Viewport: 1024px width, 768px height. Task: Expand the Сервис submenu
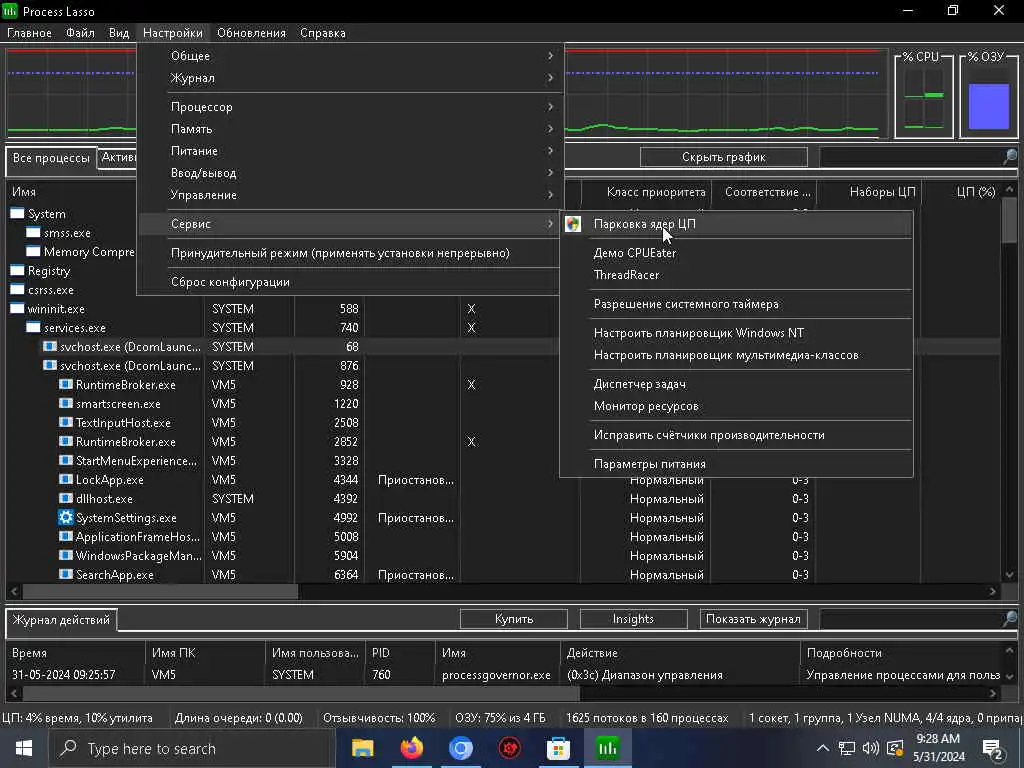349,224
